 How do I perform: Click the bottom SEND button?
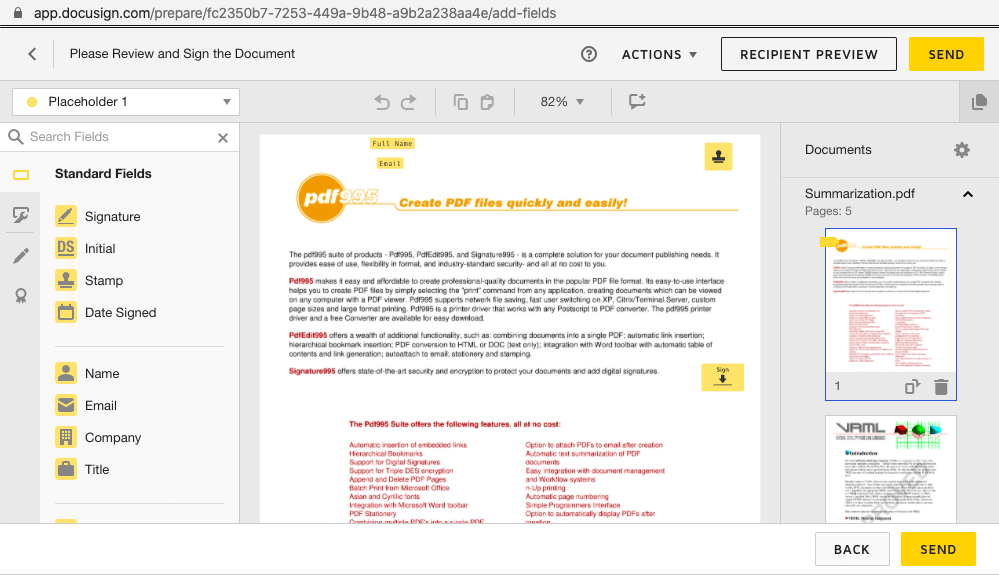point(938,550)
